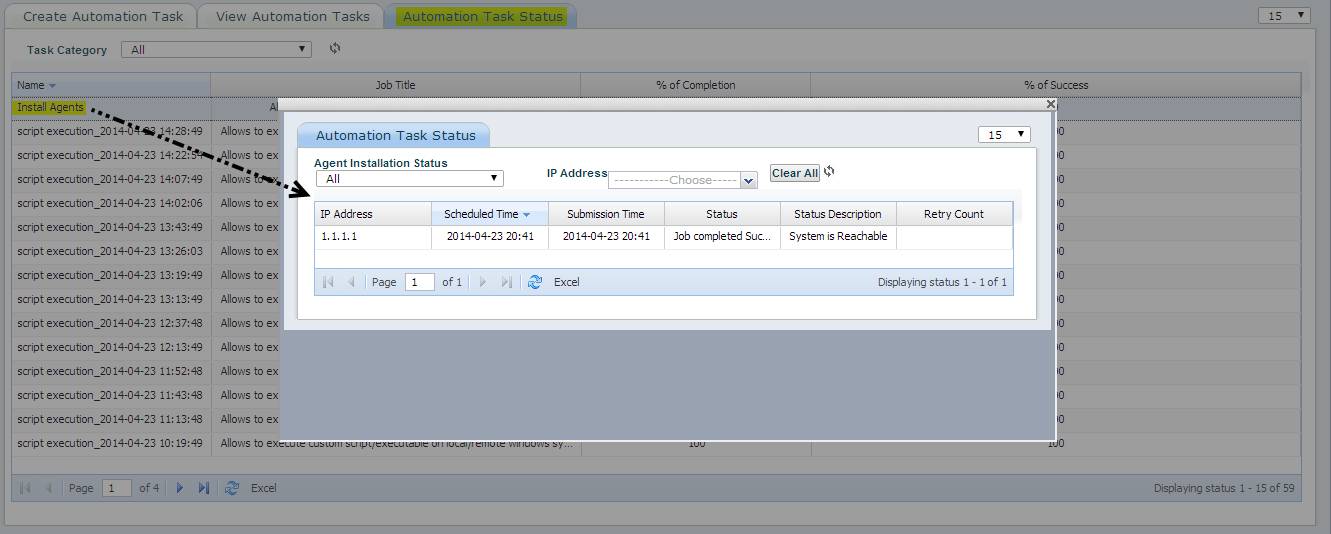The image size is (1331, 534).
Task: Sort by Job Title column header
Action: tap(395, 85)
